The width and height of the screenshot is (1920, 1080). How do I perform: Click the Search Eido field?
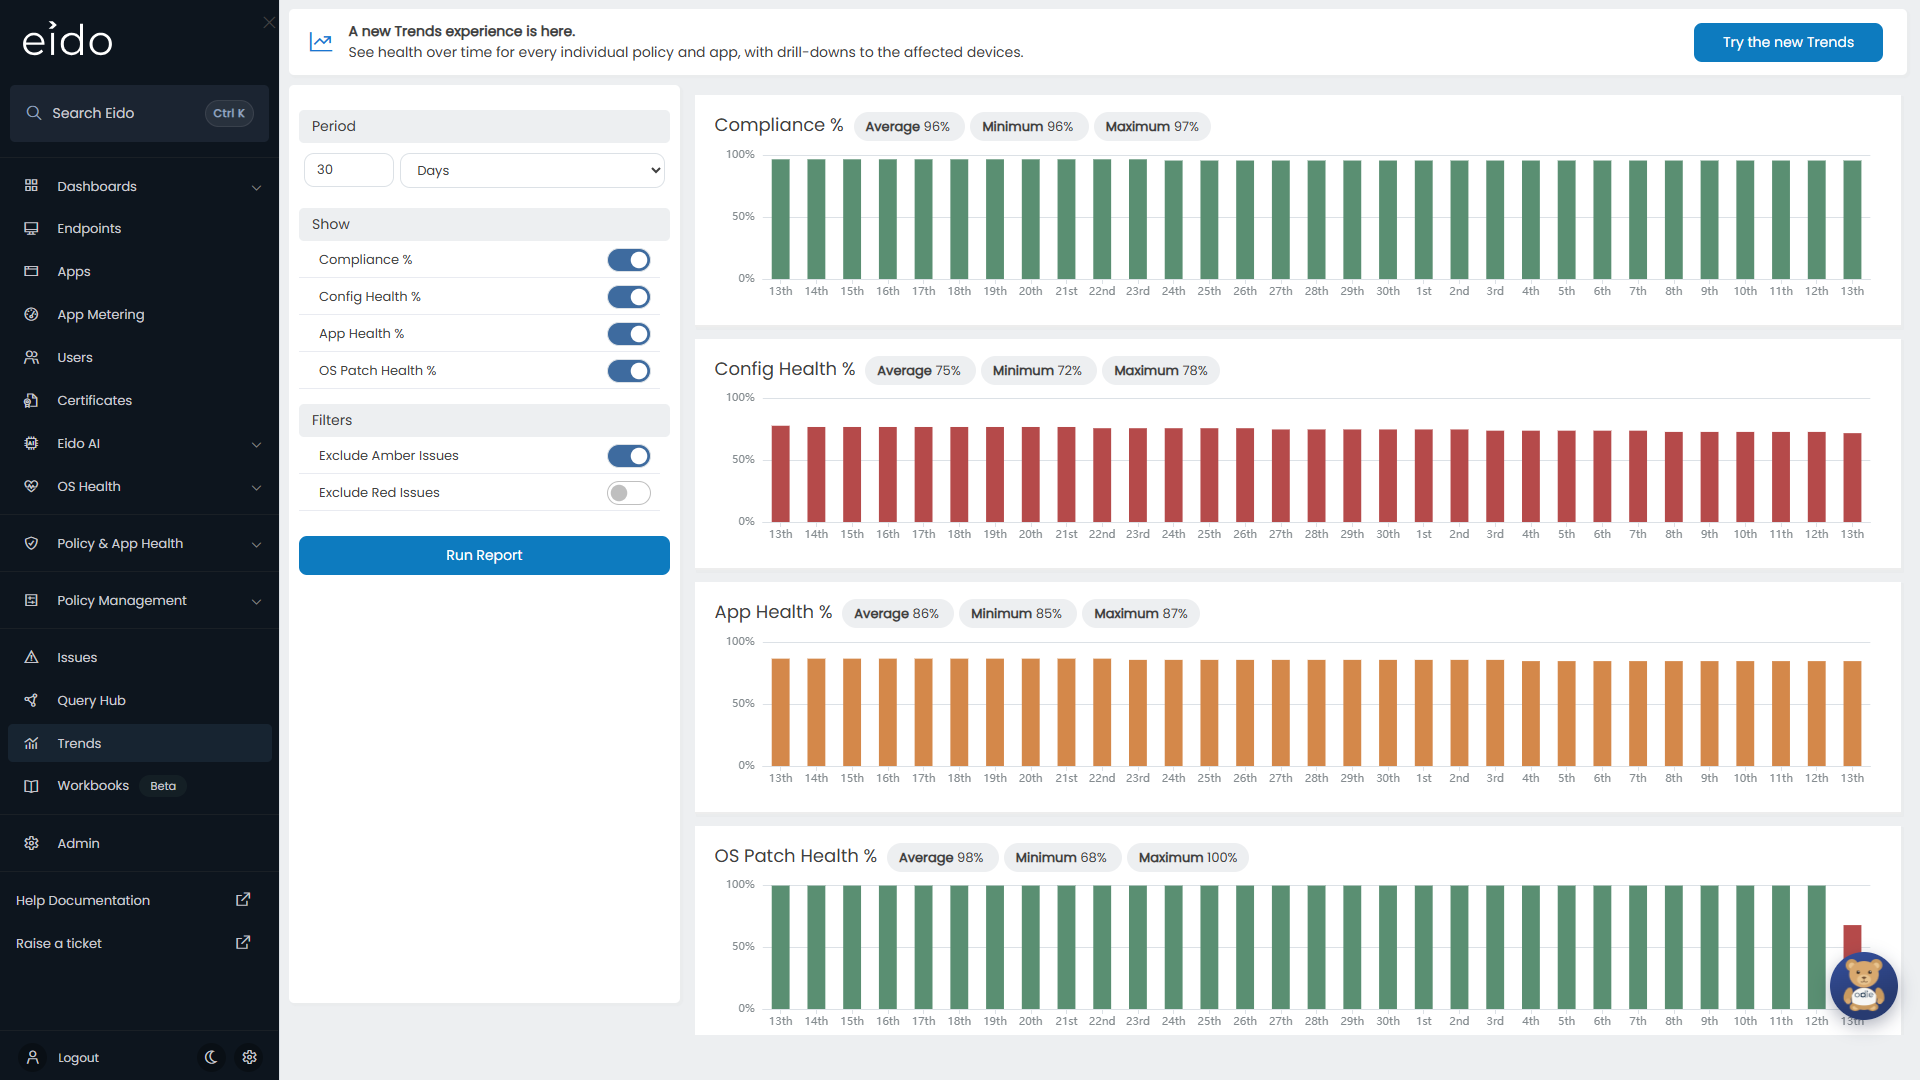coord(139,113)
